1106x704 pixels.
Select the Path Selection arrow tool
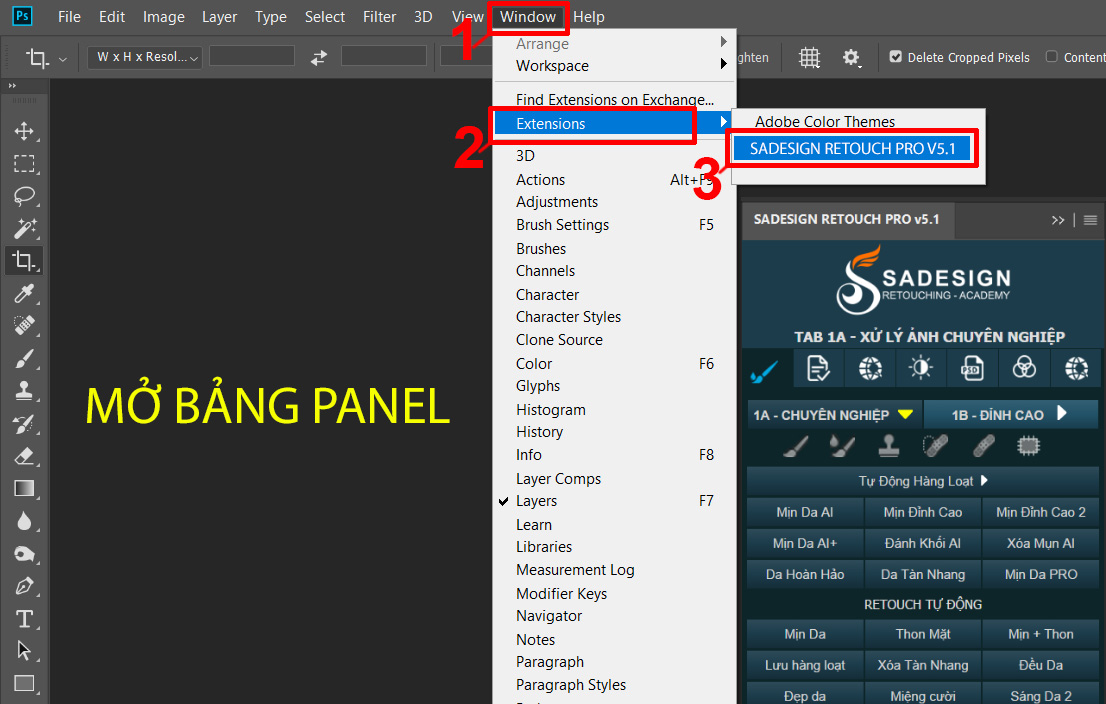click(24, 650)
